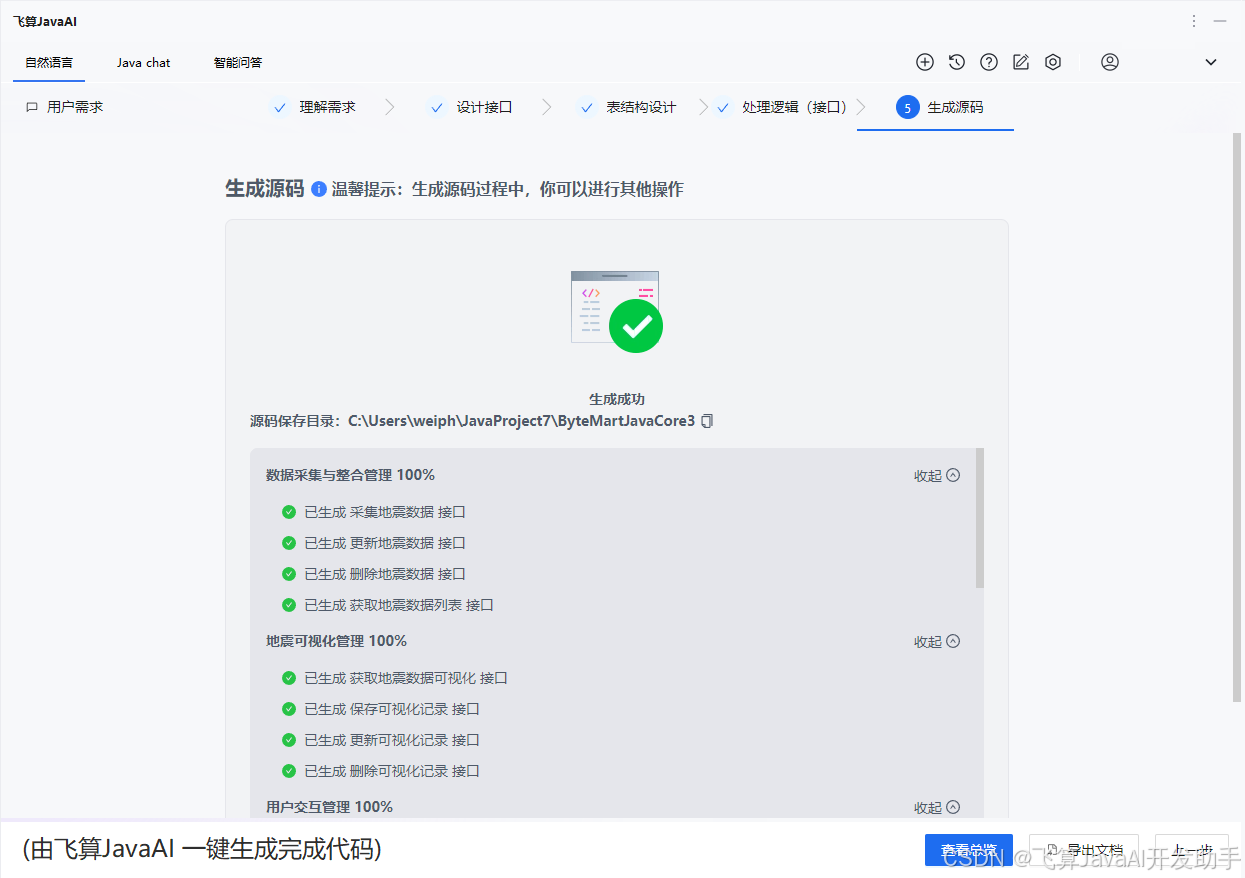This screenshot has width=1245, height=878.
Task: Click green check beside 删除可视化记录
Action: [289, 771]
